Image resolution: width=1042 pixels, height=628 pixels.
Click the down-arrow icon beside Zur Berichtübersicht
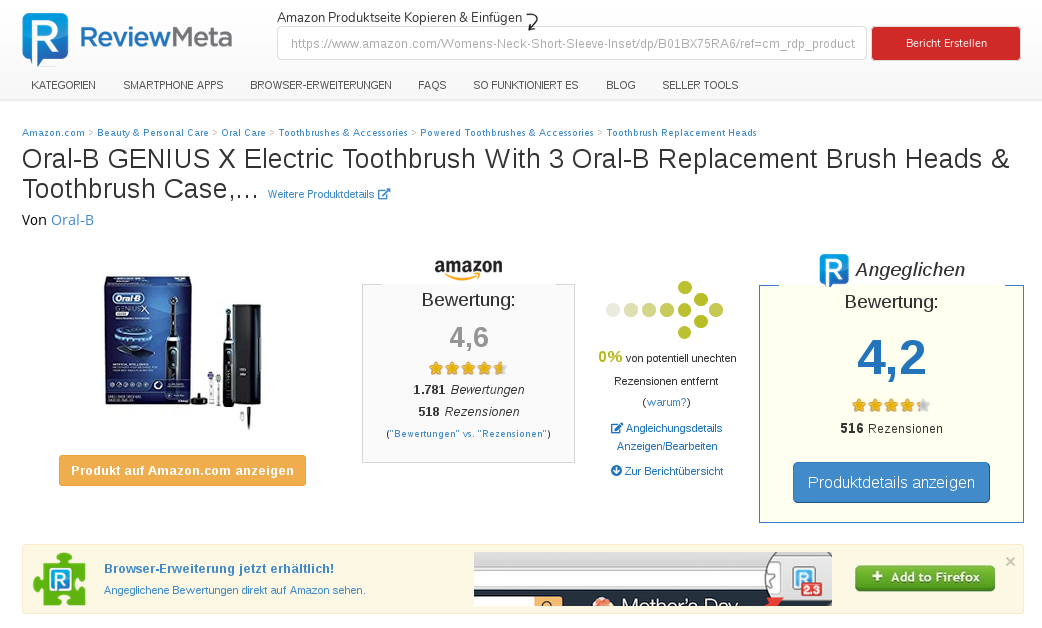tap(616, 471)
